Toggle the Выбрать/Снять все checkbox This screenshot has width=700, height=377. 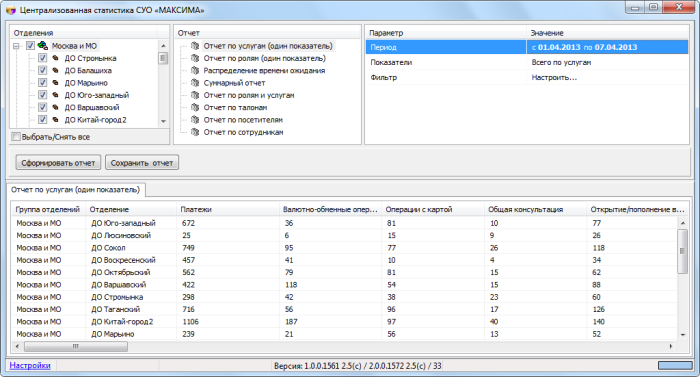pos(16,137)
